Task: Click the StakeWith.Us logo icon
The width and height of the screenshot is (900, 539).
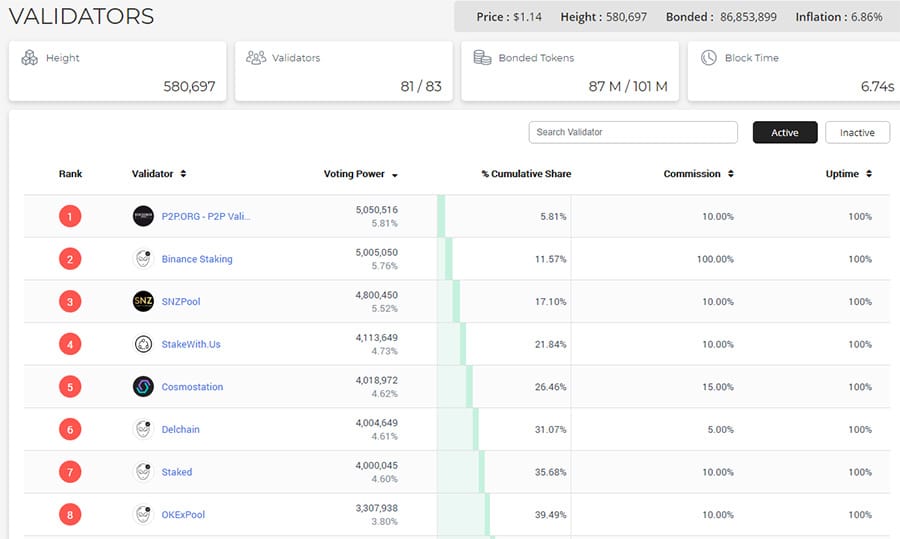Action: click(143, 344)
